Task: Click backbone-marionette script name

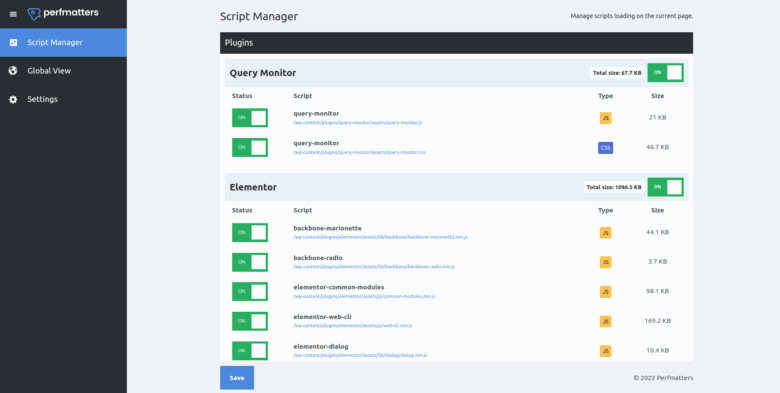Action: click(327, 228)
